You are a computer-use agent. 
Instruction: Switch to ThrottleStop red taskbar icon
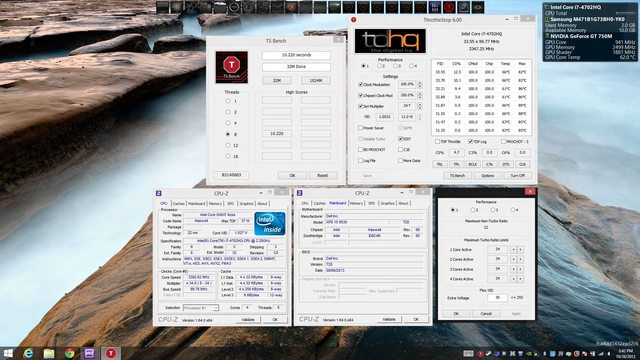click(111, 353)
